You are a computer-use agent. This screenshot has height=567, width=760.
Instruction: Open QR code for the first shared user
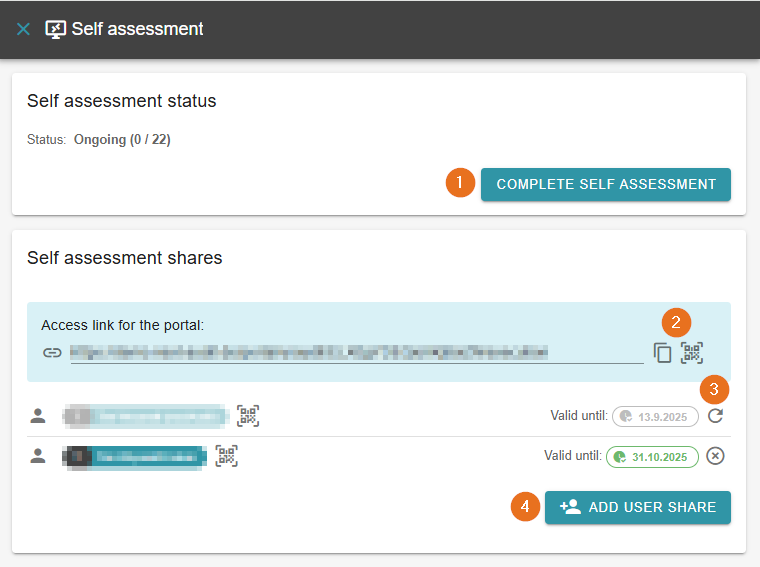click(248, 416)
